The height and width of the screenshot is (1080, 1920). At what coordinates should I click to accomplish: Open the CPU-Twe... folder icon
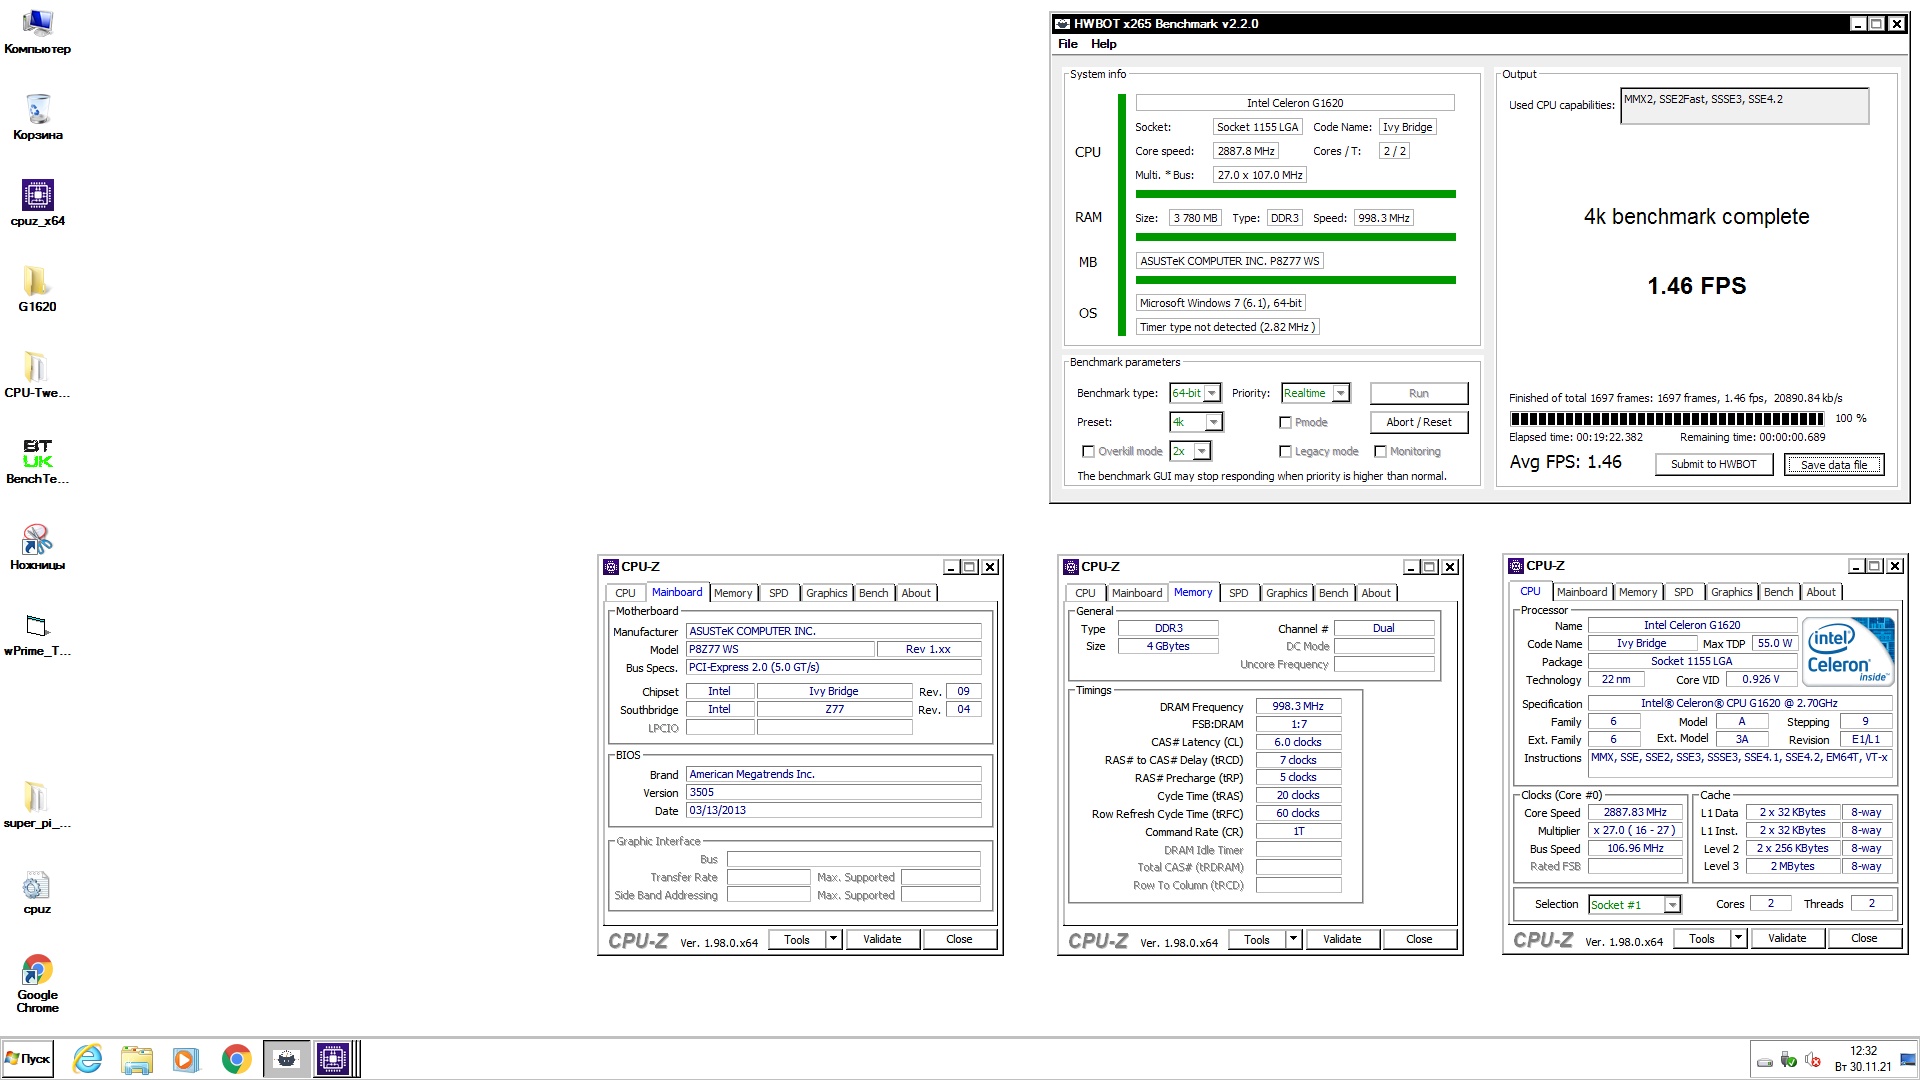(x=37, y=375)
